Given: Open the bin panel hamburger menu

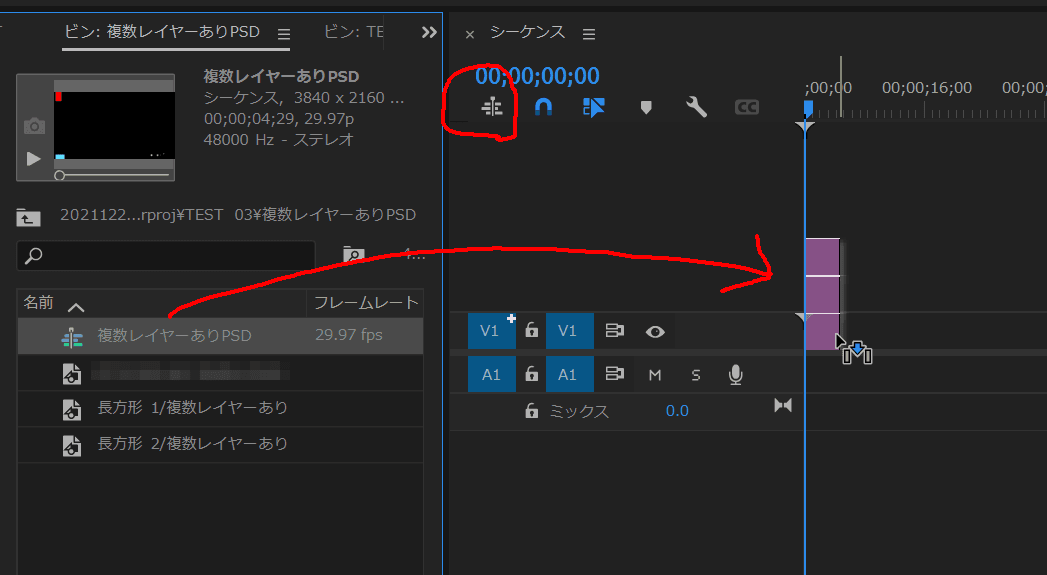Looking at the screenshot, I should (284, 34).
